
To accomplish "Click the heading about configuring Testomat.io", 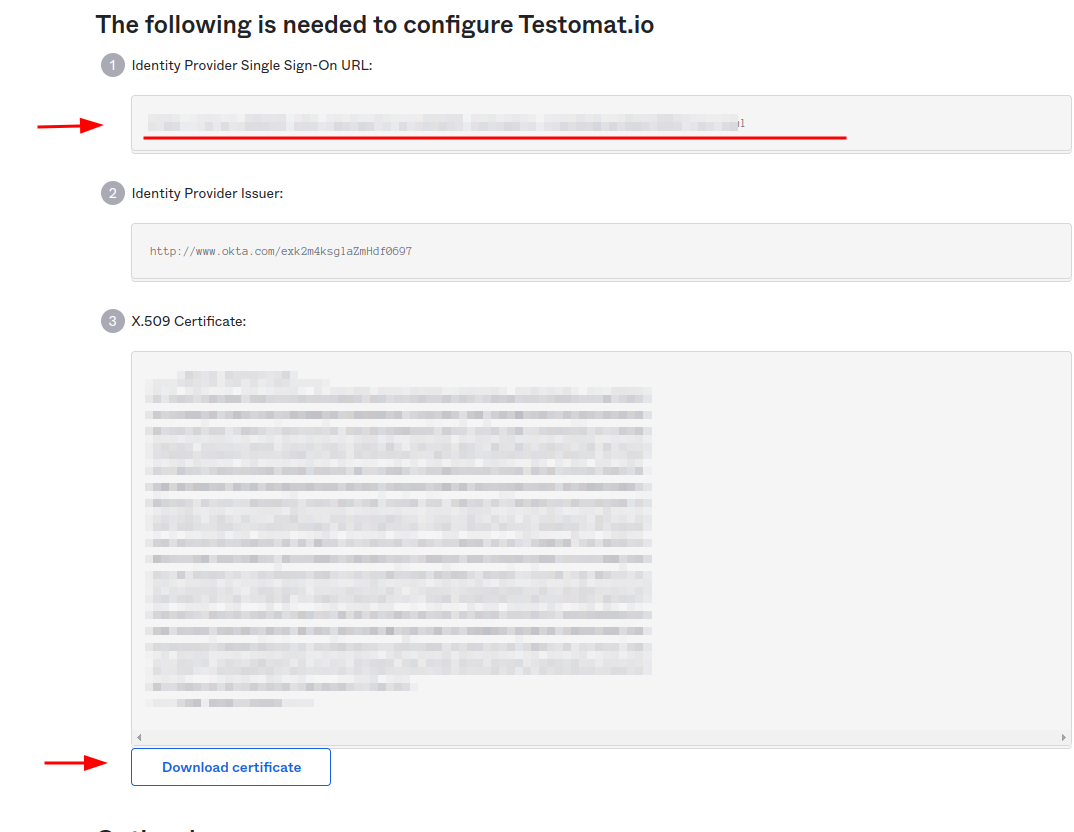I will coord(375,25).
